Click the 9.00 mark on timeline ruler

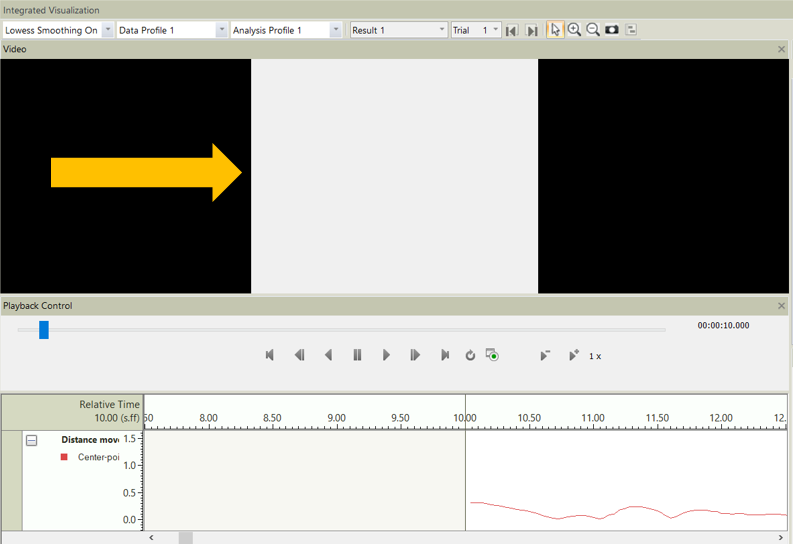(336, 418)
